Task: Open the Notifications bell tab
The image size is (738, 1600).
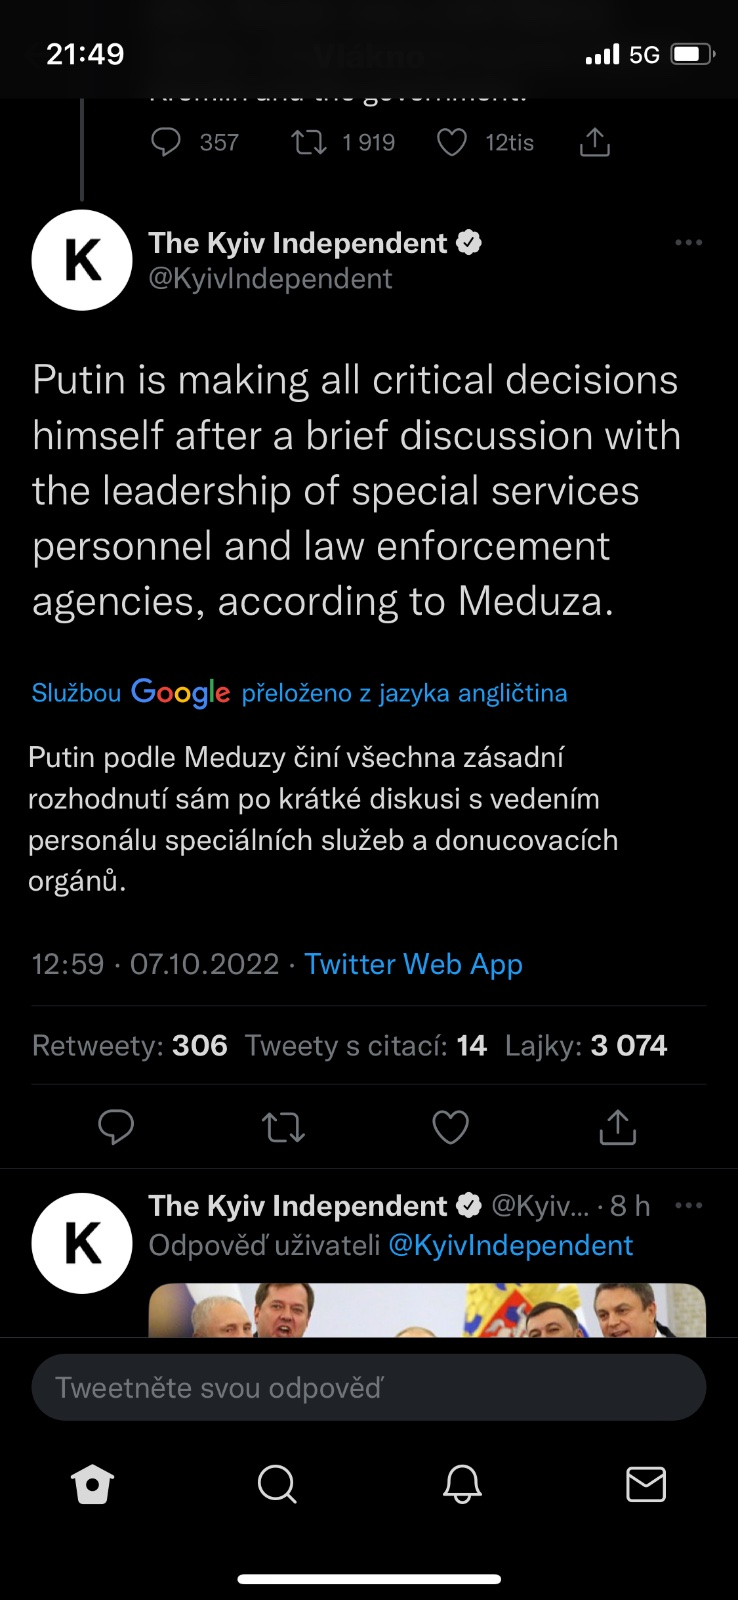Action: [x=462, y=1485]
